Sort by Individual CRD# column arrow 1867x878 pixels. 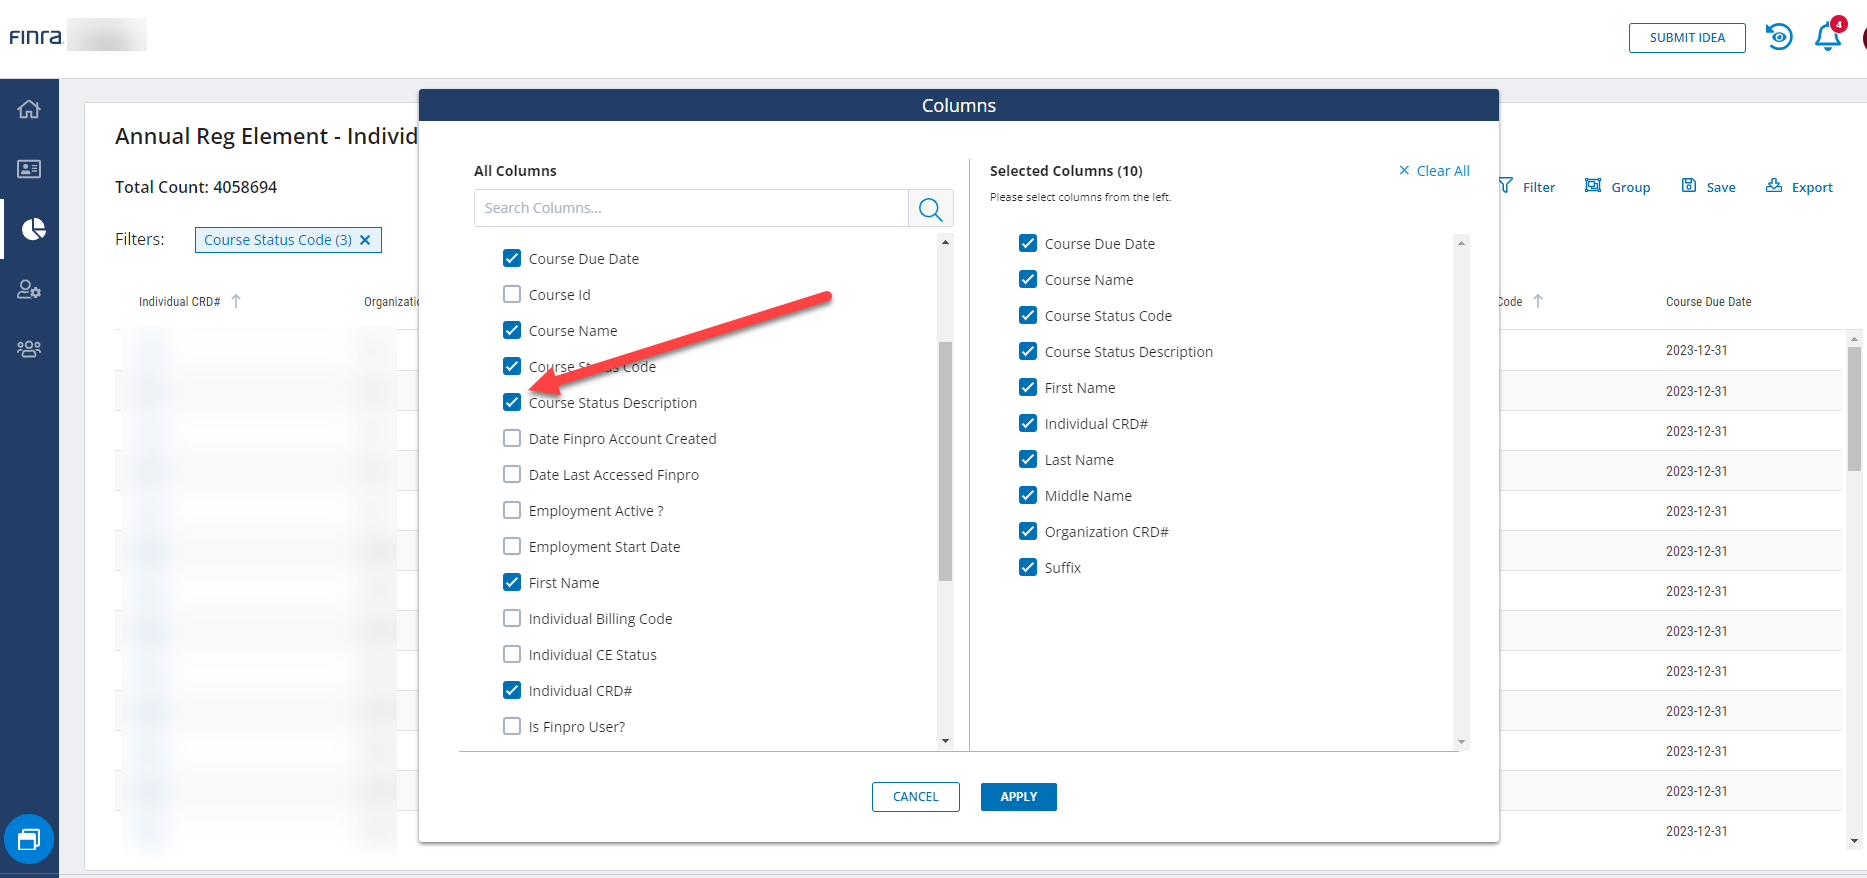[236, 301]
